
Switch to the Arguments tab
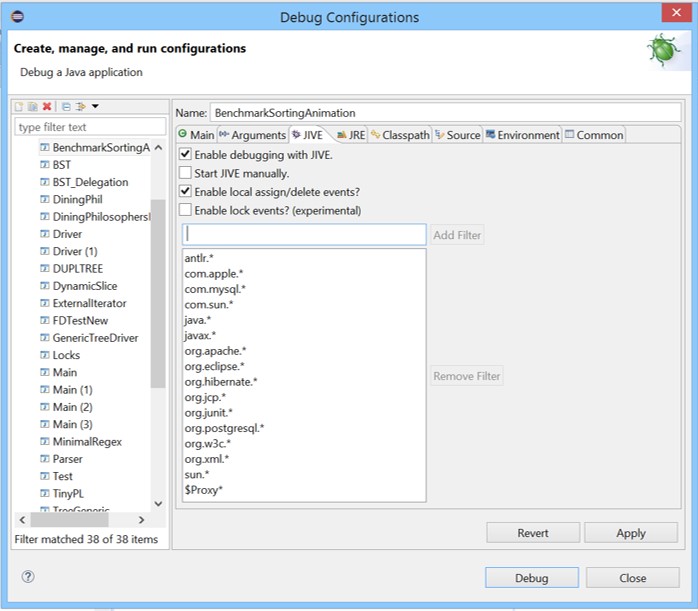(x=252, y=135)
